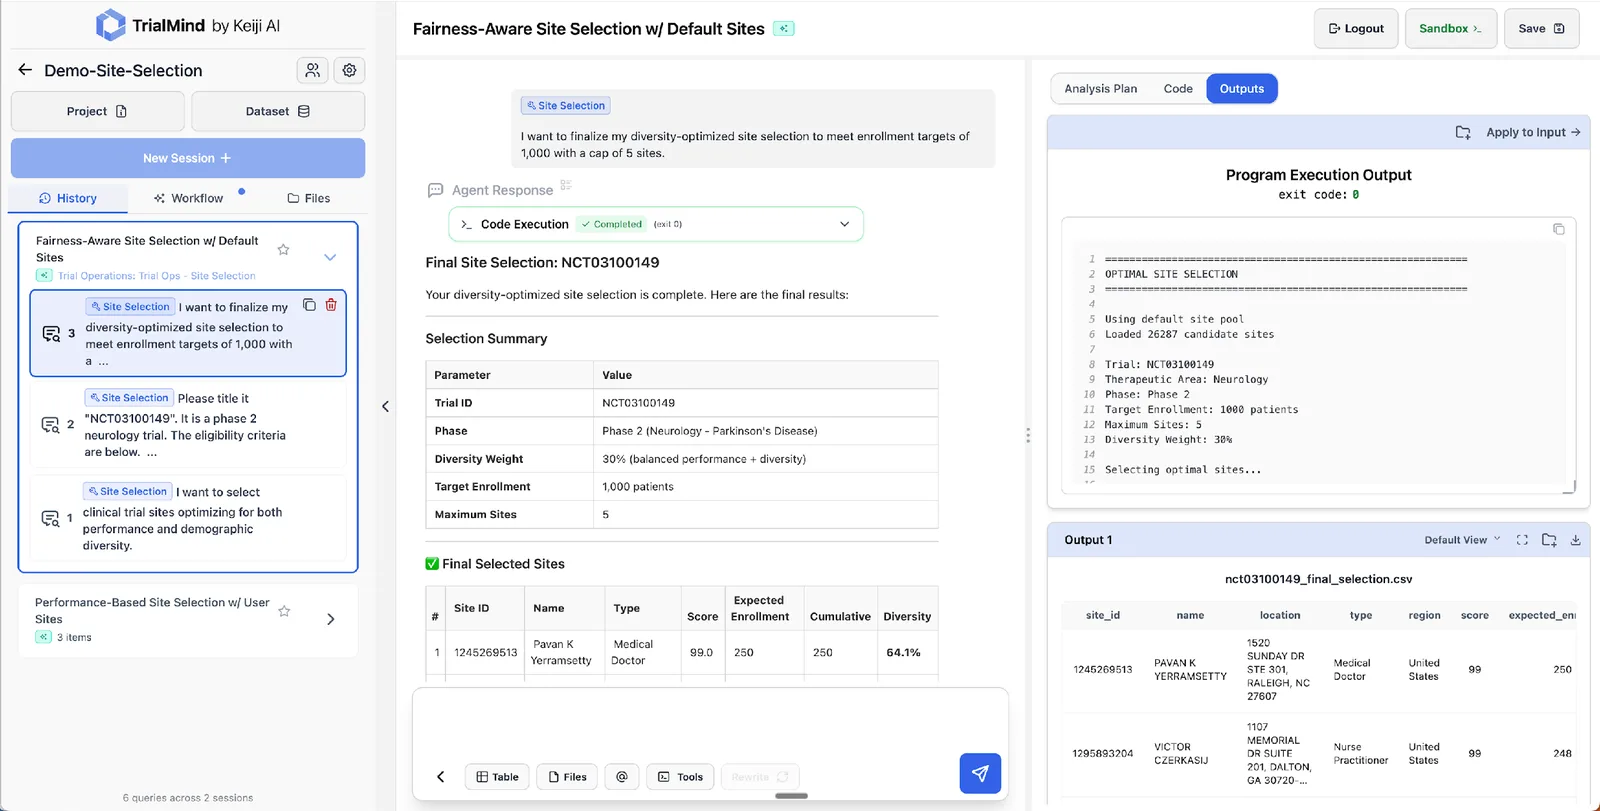1600x811 pixels.
Task: Open the Dataset button
Action: point(278,111)
